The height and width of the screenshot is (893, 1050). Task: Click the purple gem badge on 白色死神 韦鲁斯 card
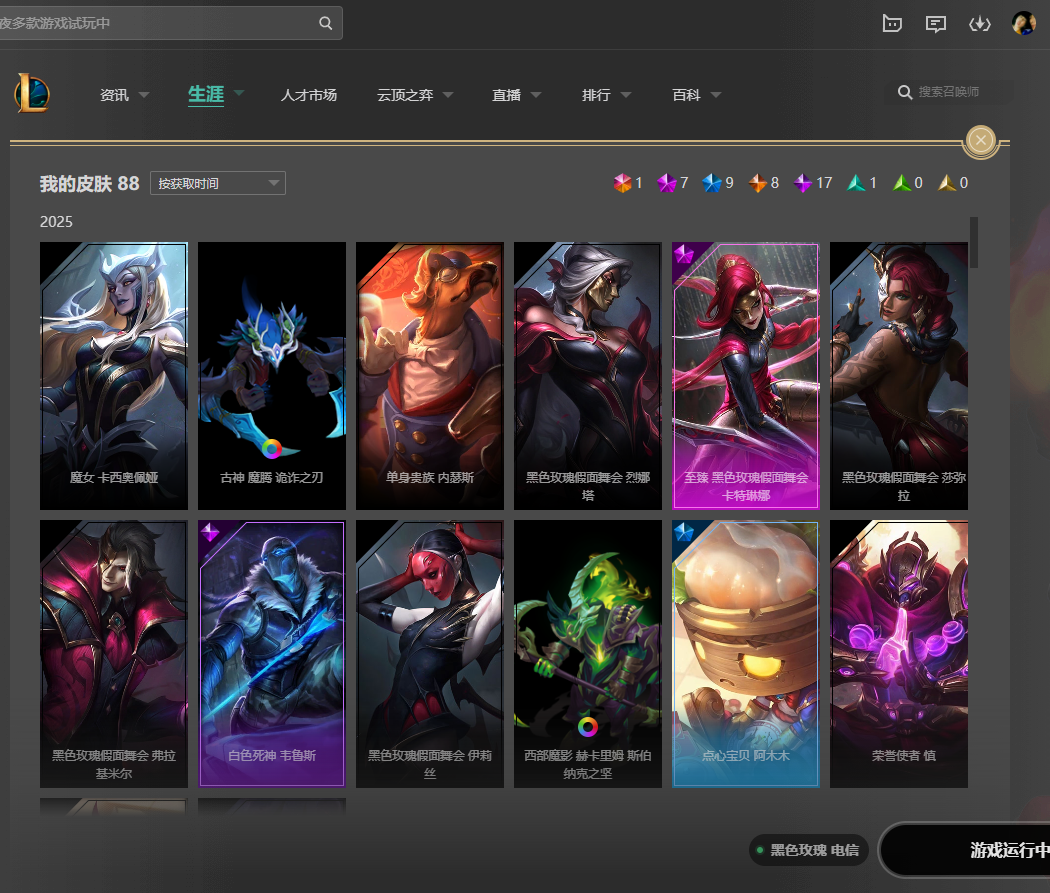pyautogui.click(x=210, y=532)
